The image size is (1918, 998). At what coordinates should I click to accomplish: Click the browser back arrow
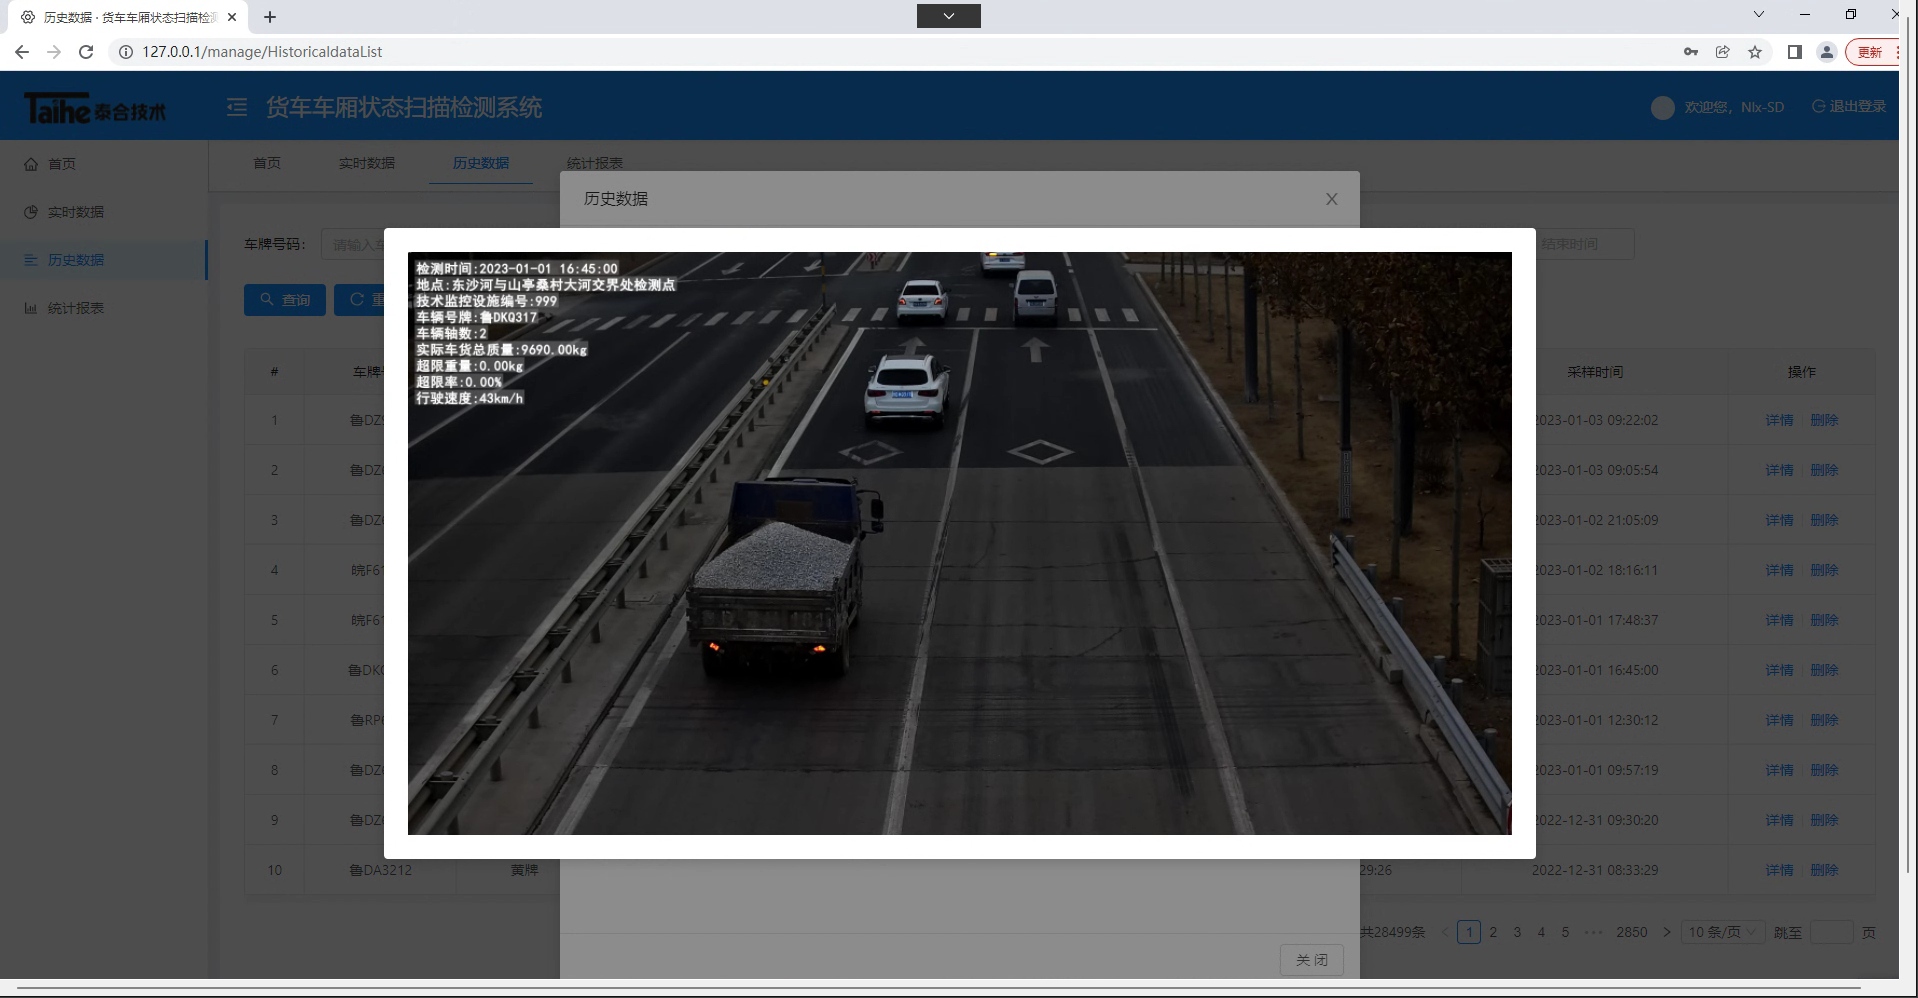click(22, 52)
